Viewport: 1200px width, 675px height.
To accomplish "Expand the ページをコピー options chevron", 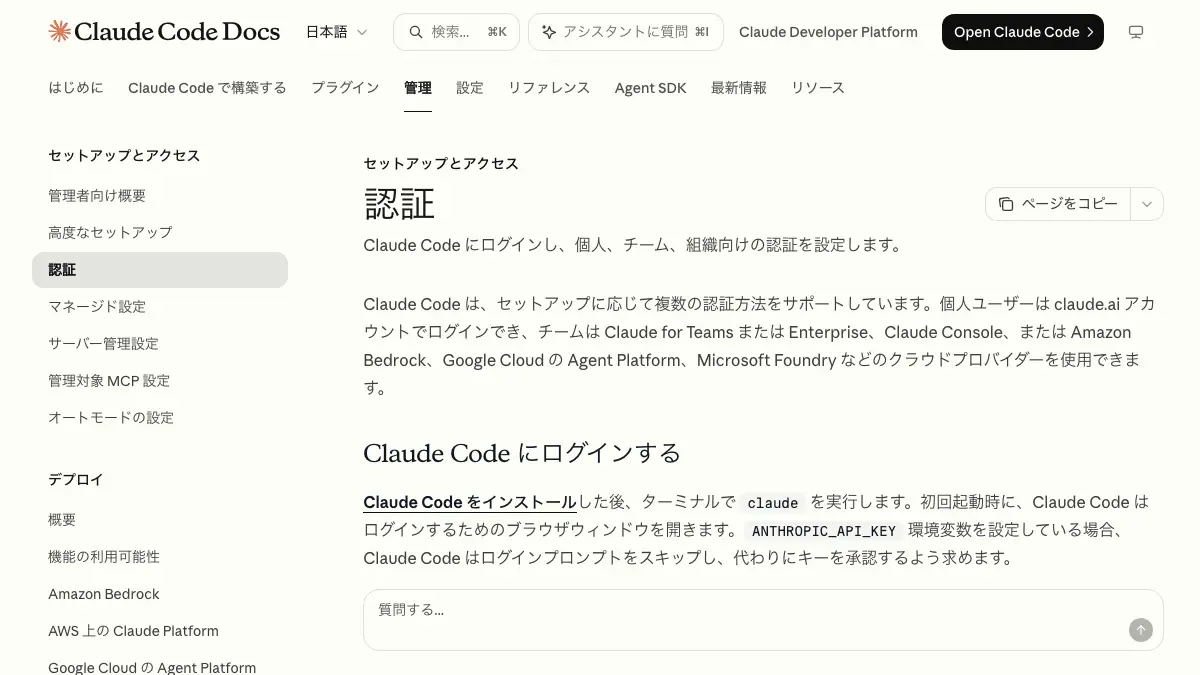I will tap(1147, 204).
